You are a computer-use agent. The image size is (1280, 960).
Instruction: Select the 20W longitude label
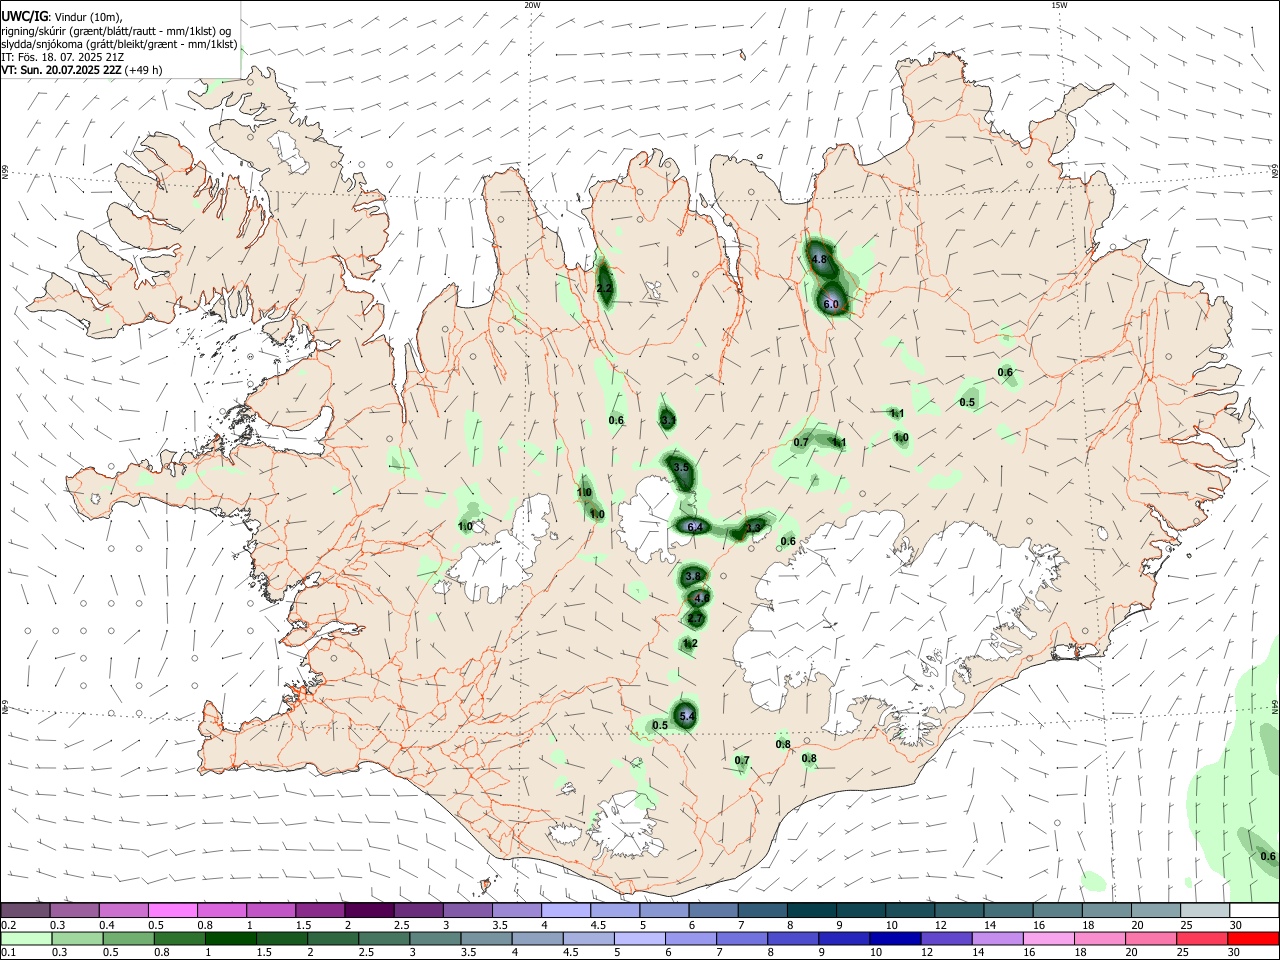[533, 5]
